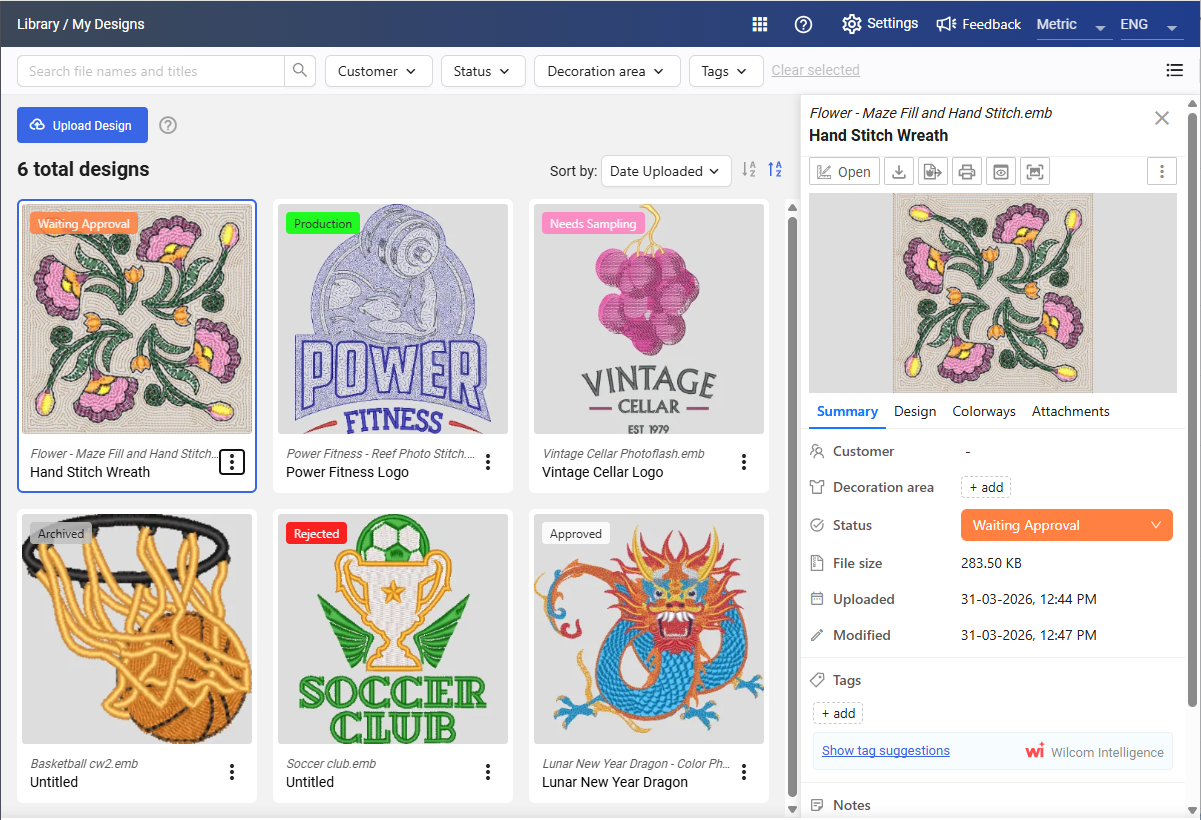Open the Sort by Date Uploaded dropdown

[664, 171]
